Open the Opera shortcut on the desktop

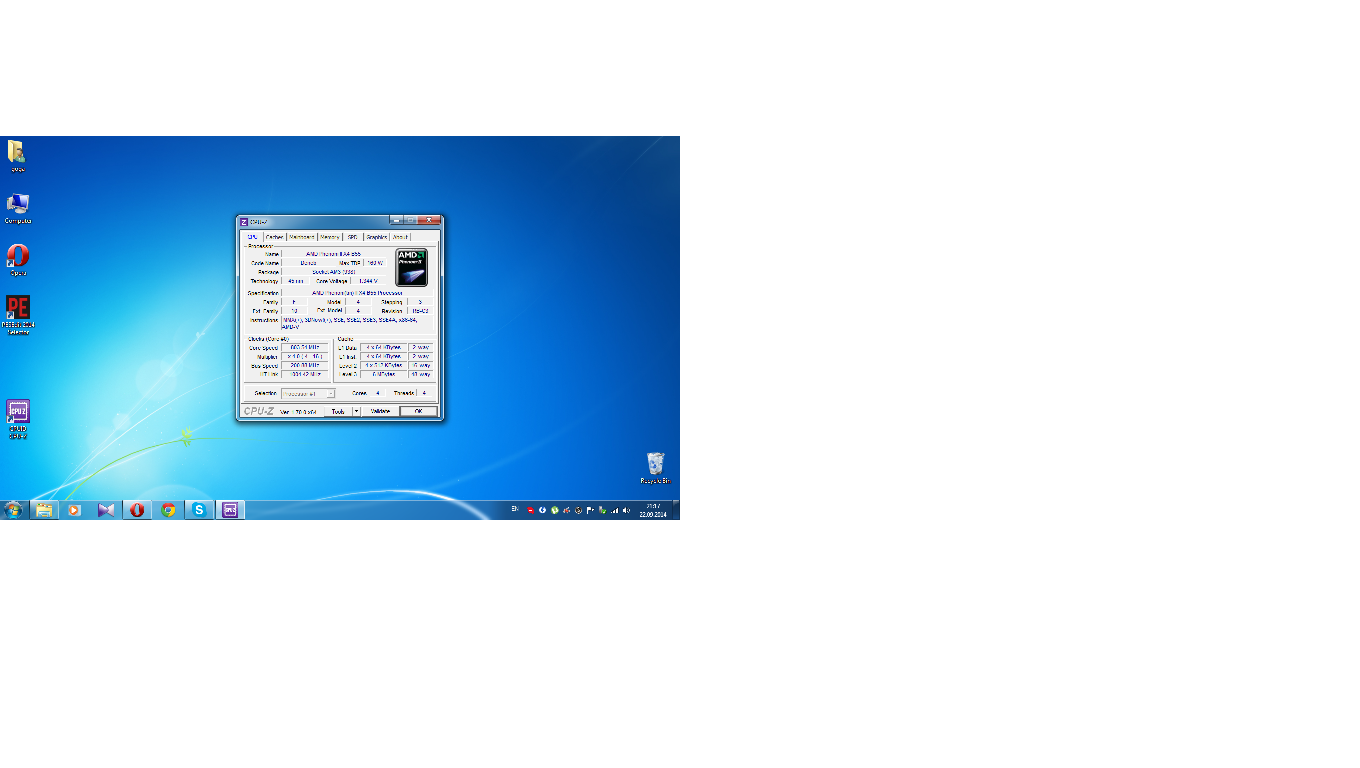tap(18, 259)
